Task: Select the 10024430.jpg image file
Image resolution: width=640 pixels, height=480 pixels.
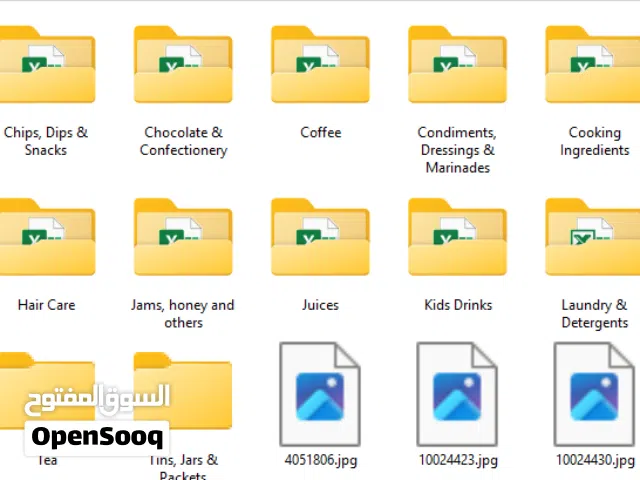Action: (x=593, y=395)
